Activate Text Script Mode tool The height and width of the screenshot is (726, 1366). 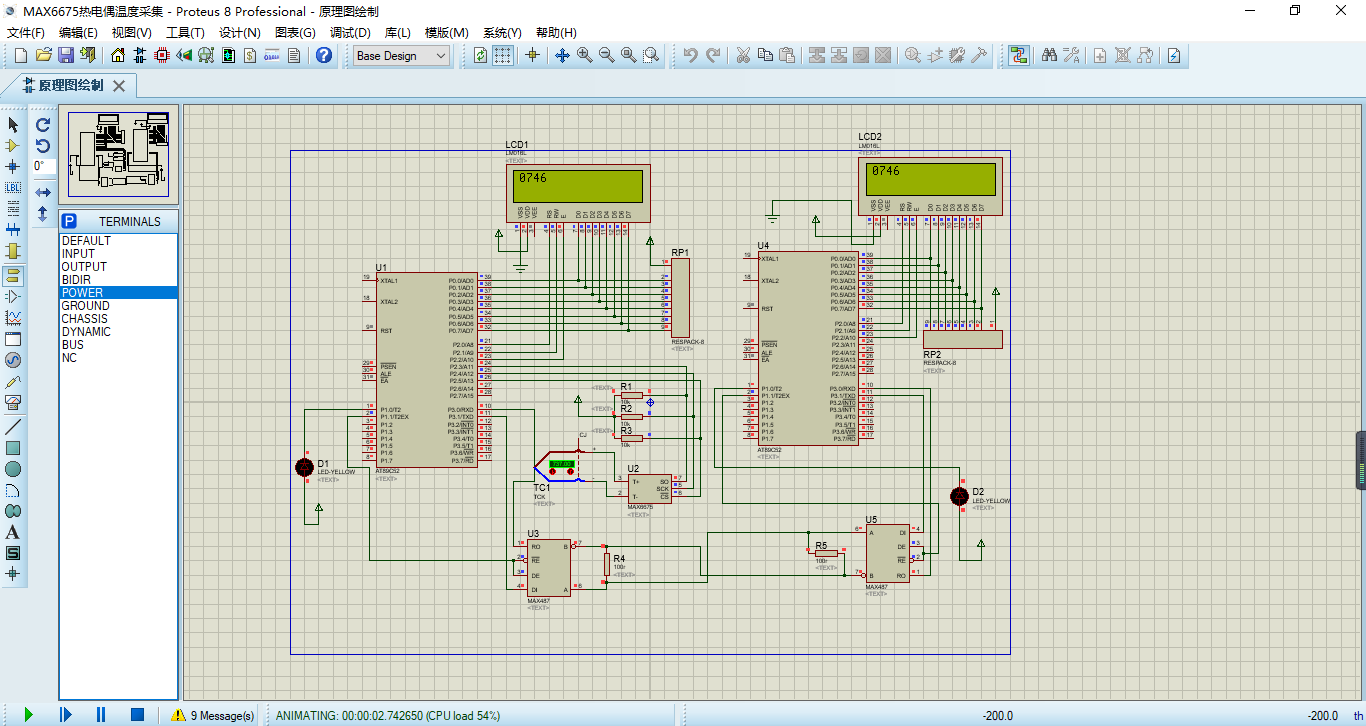point(13,208)
